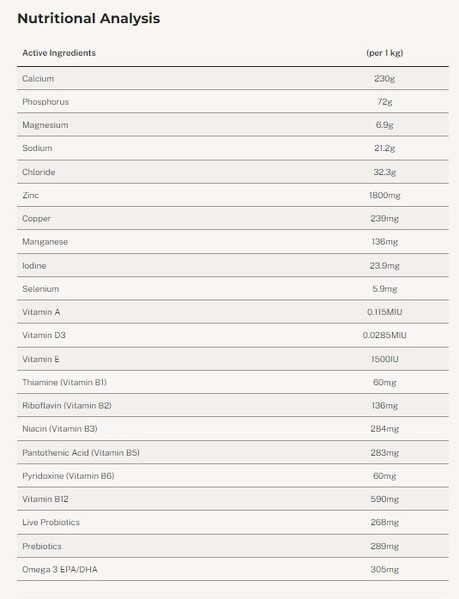Select the Pantothenic Acid (Vitamin B5) row
Screen dimensions: 459x599
coord(233,452)
